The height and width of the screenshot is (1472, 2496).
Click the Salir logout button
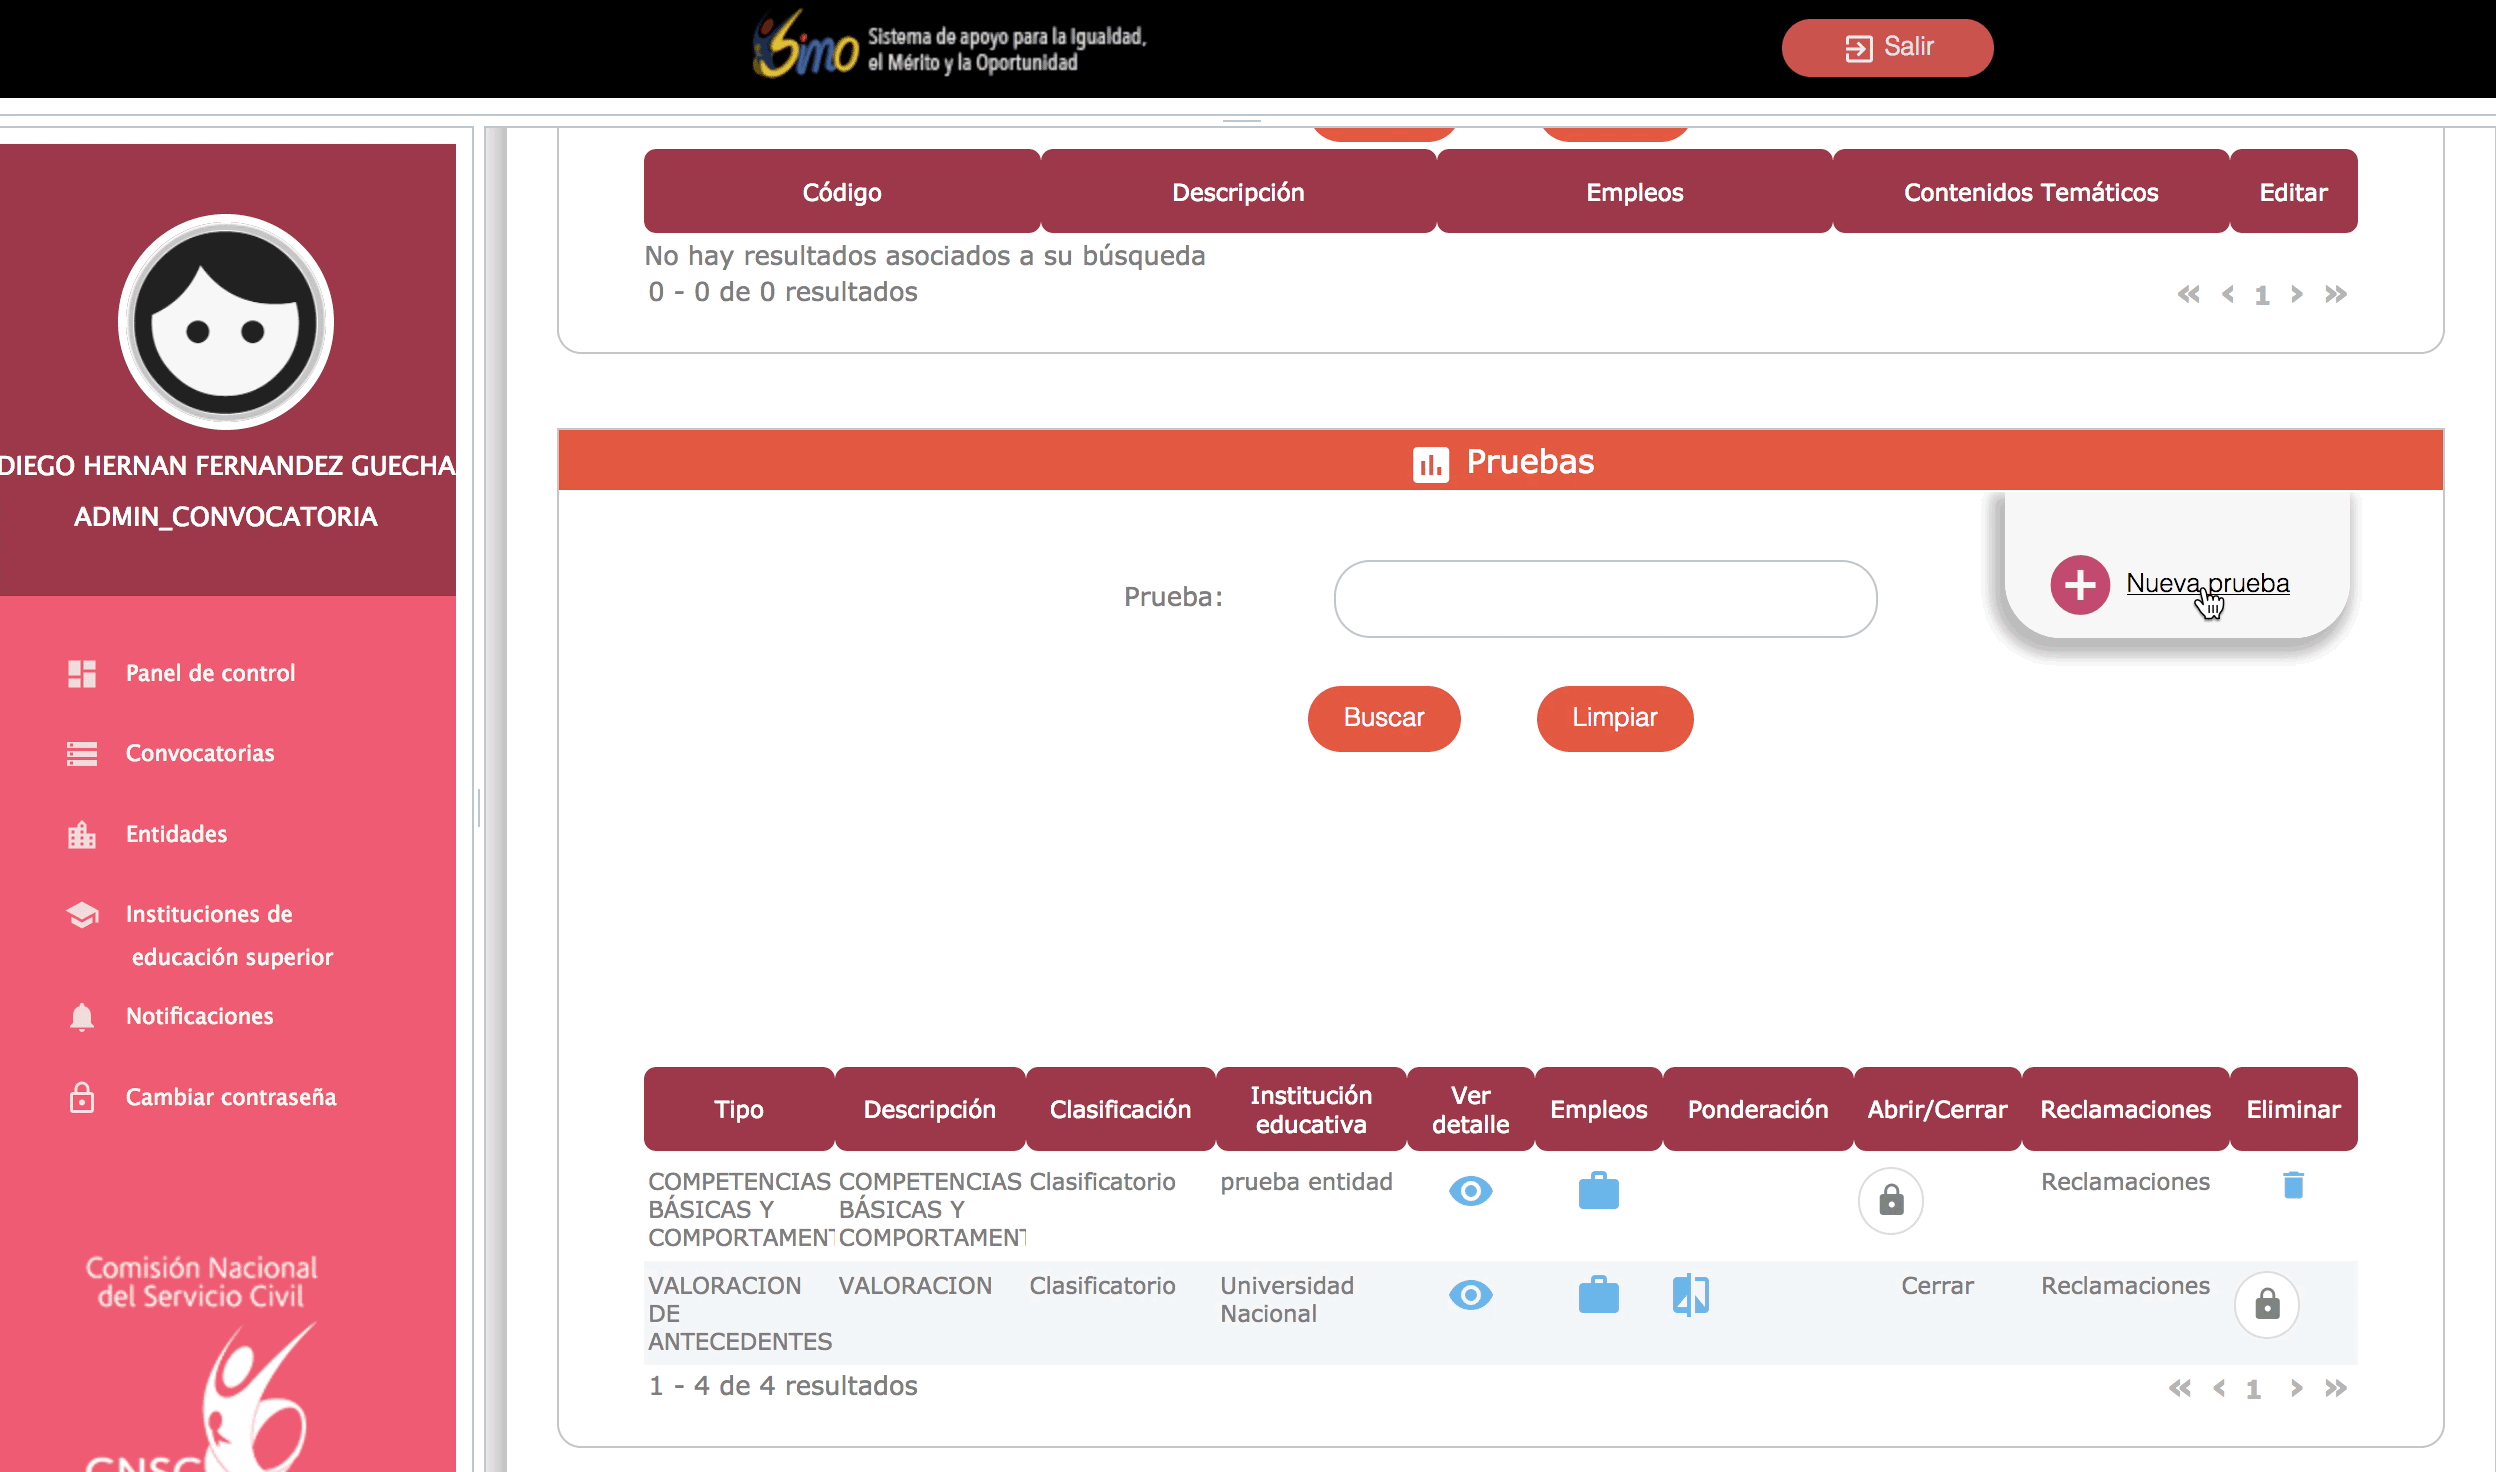click(1887, 47)
